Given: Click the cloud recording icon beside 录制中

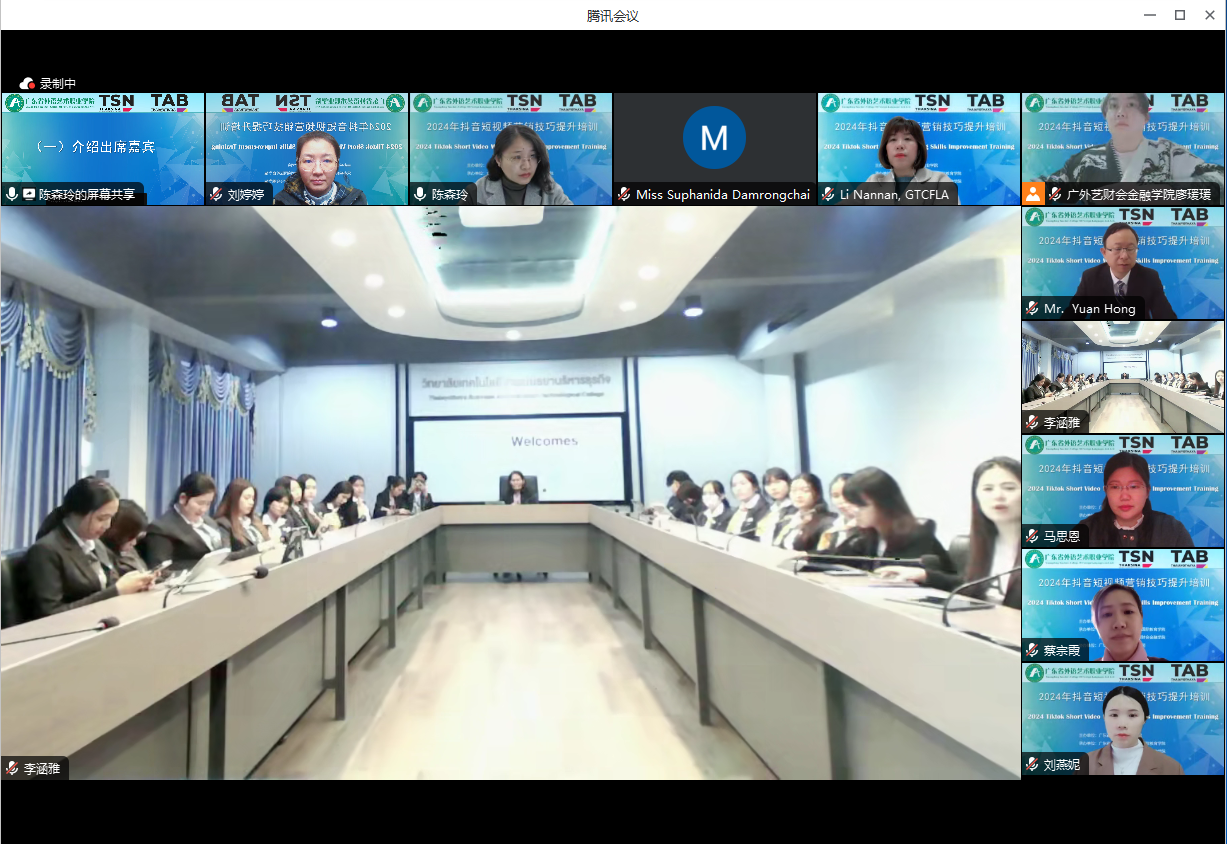Looking at the screenshot, I should pyautogui.click(x=27, y=84).
